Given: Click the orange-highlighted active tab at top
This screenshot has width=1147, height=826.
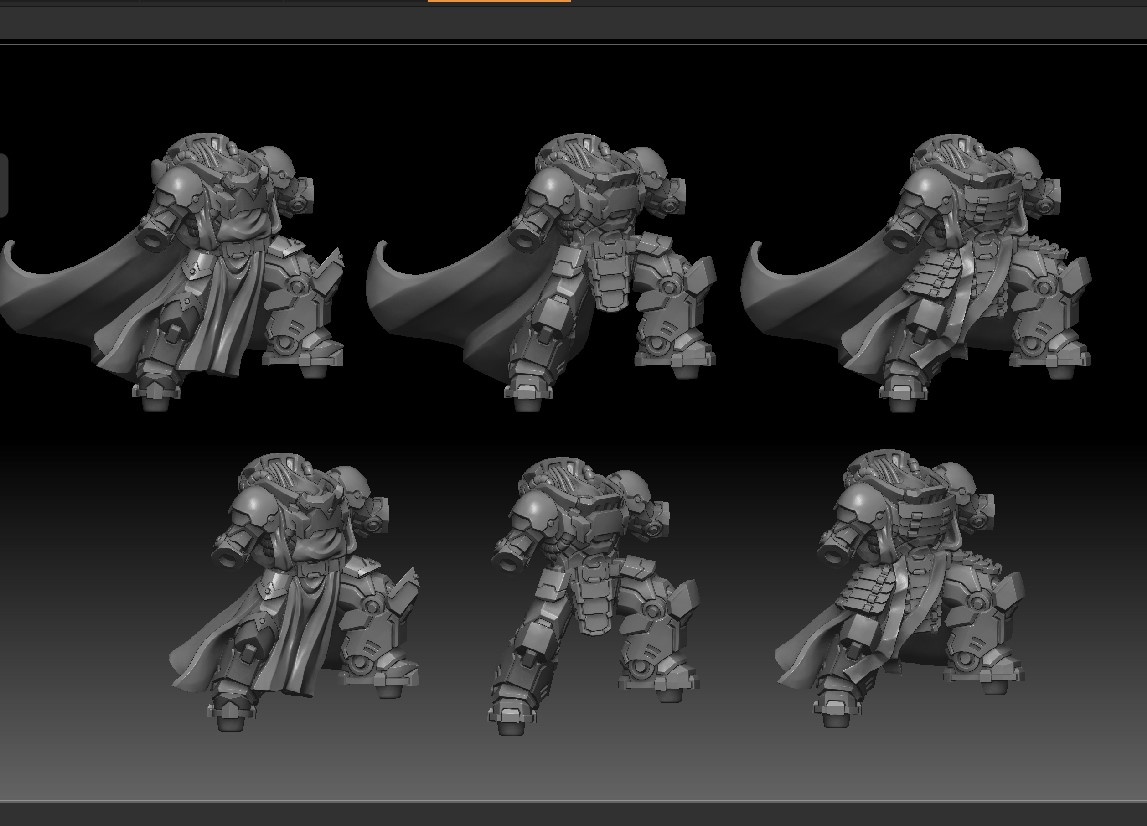Looking at the screenshot, I should (499, 1).
